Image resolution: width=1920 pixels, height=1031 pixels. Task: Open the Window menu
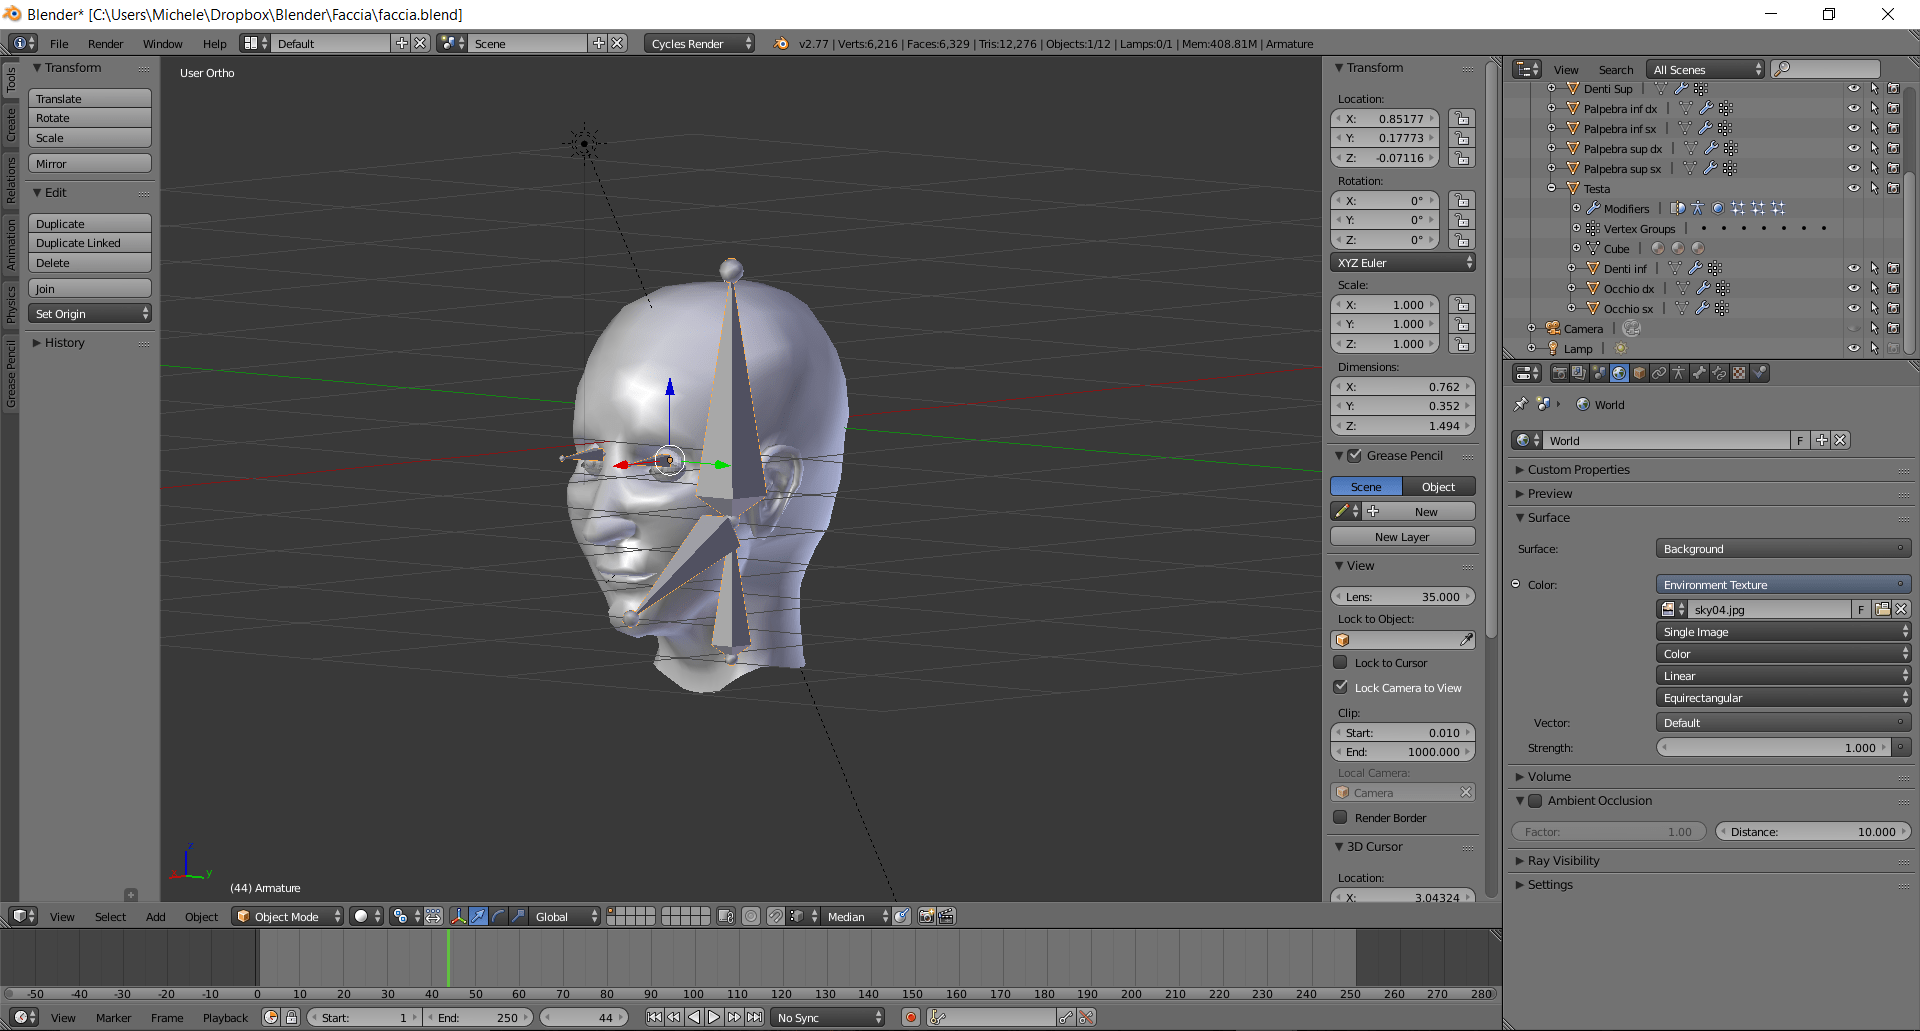(162, 43)
